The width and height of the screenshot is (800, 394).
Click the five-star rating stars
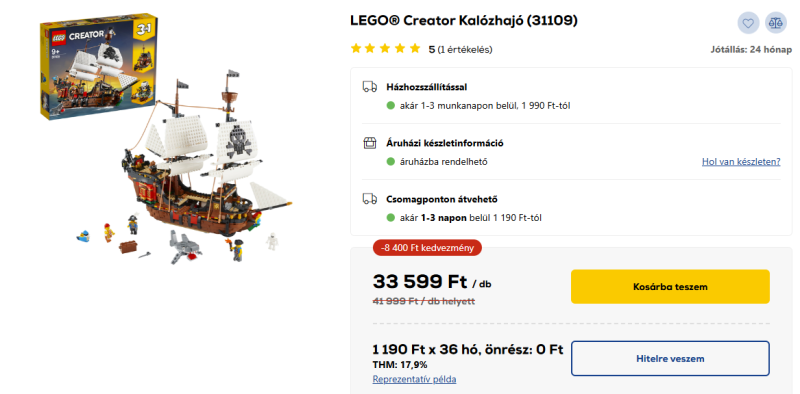386,49
